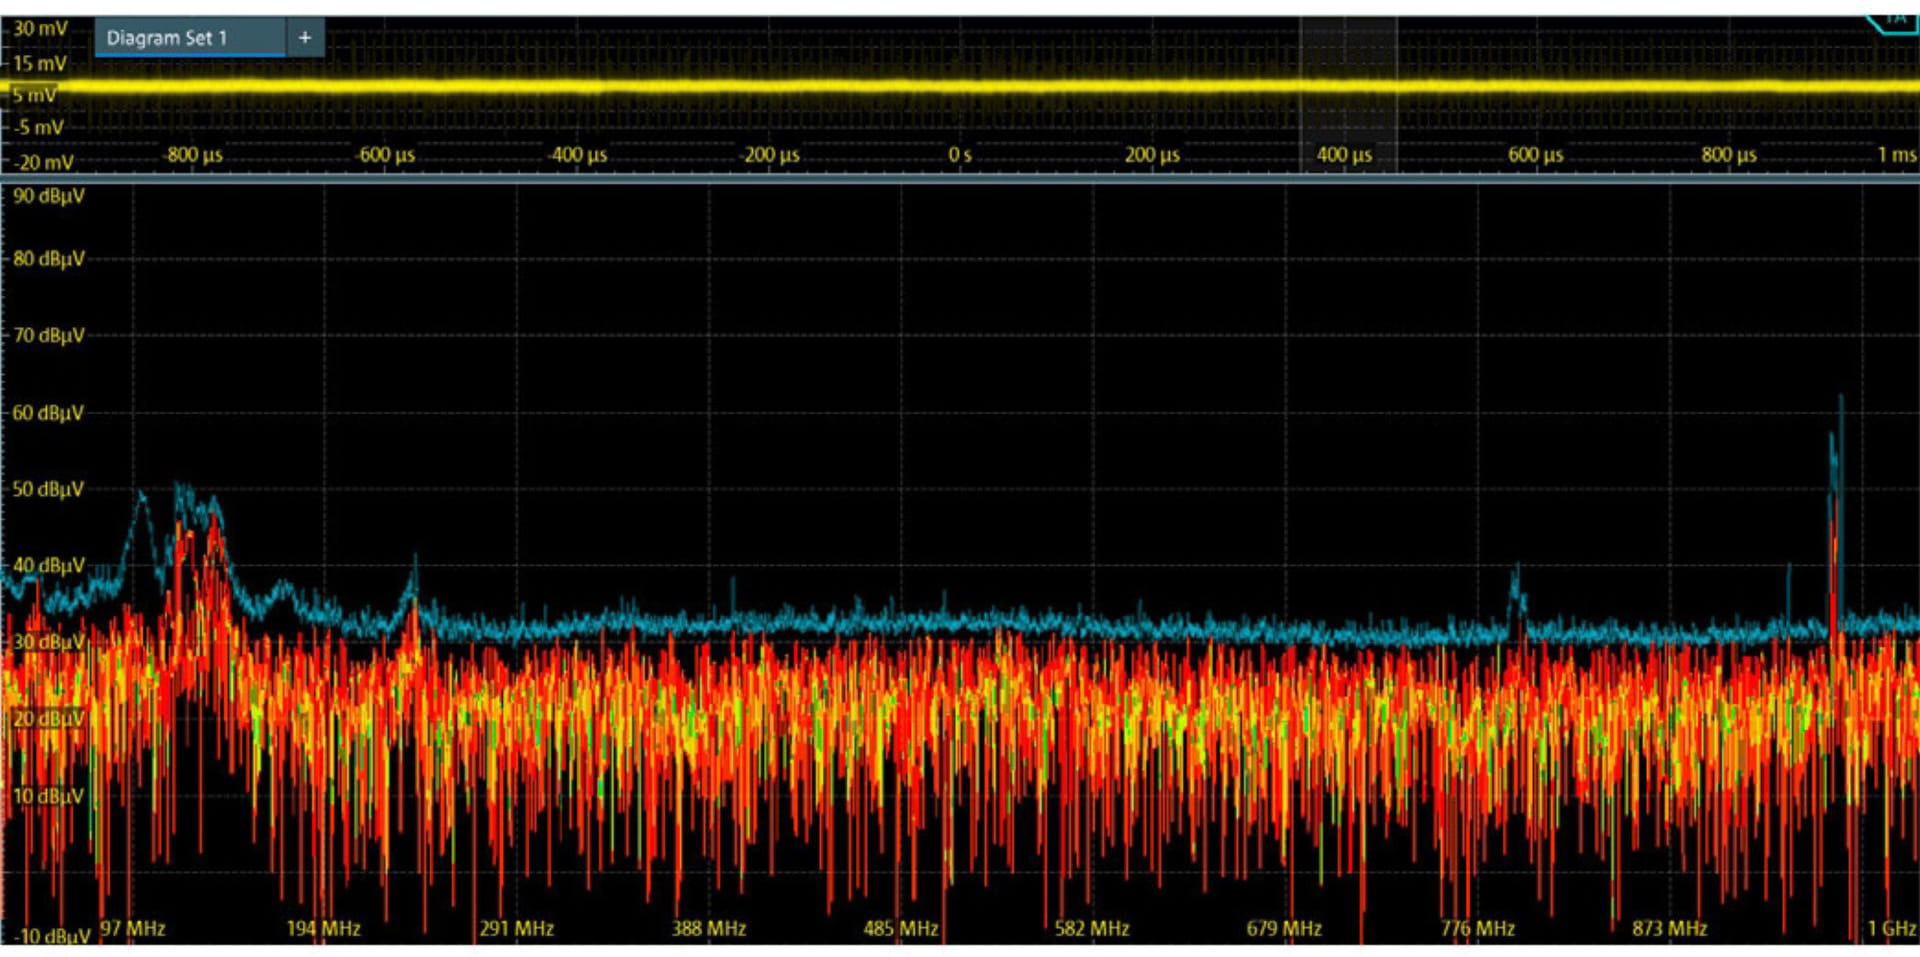The width and height of the screenshot is (1920, 957).
Task: Click the 485 MHz frequency axis label
Action: tap(900, 928)
